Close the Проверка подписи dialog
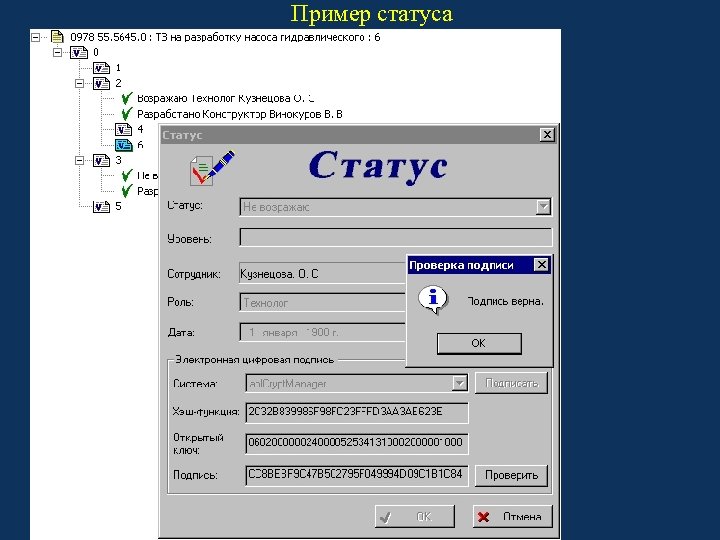 (x=541, y=265)
